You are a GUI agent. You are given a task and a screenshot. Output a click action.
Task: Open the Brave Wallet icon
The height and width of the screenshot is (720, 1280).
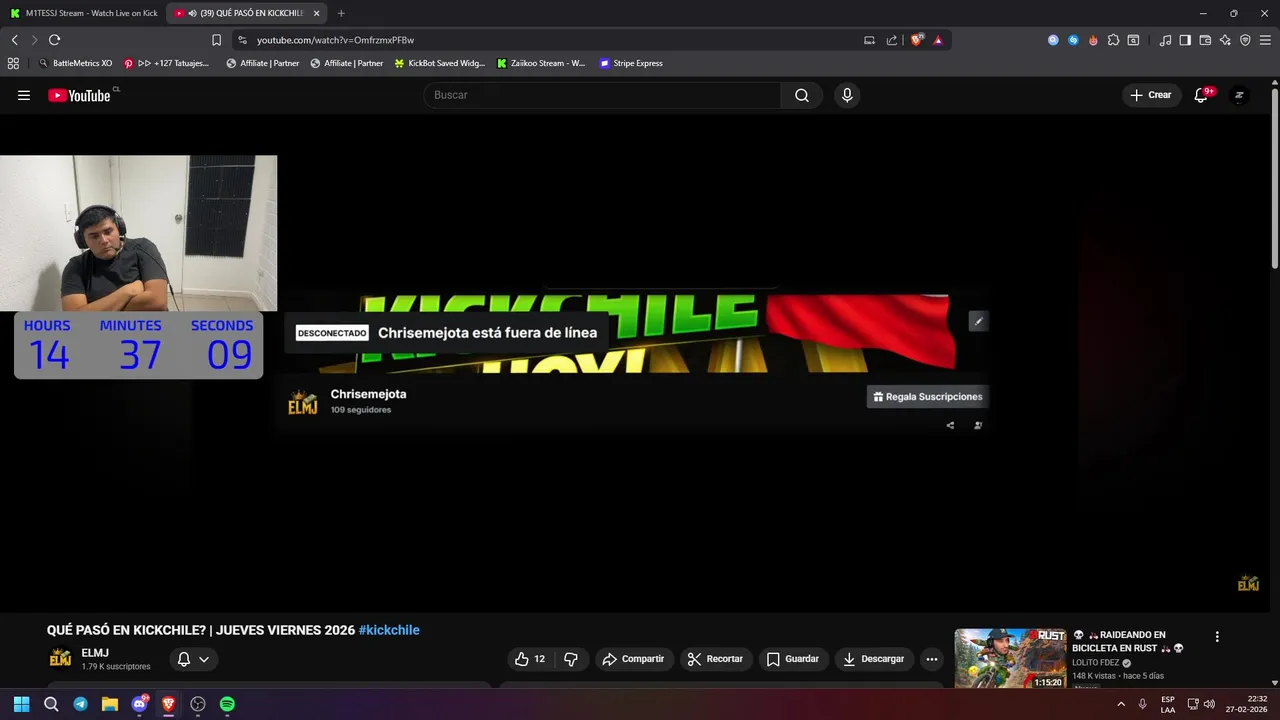[x=1205, y=40]
